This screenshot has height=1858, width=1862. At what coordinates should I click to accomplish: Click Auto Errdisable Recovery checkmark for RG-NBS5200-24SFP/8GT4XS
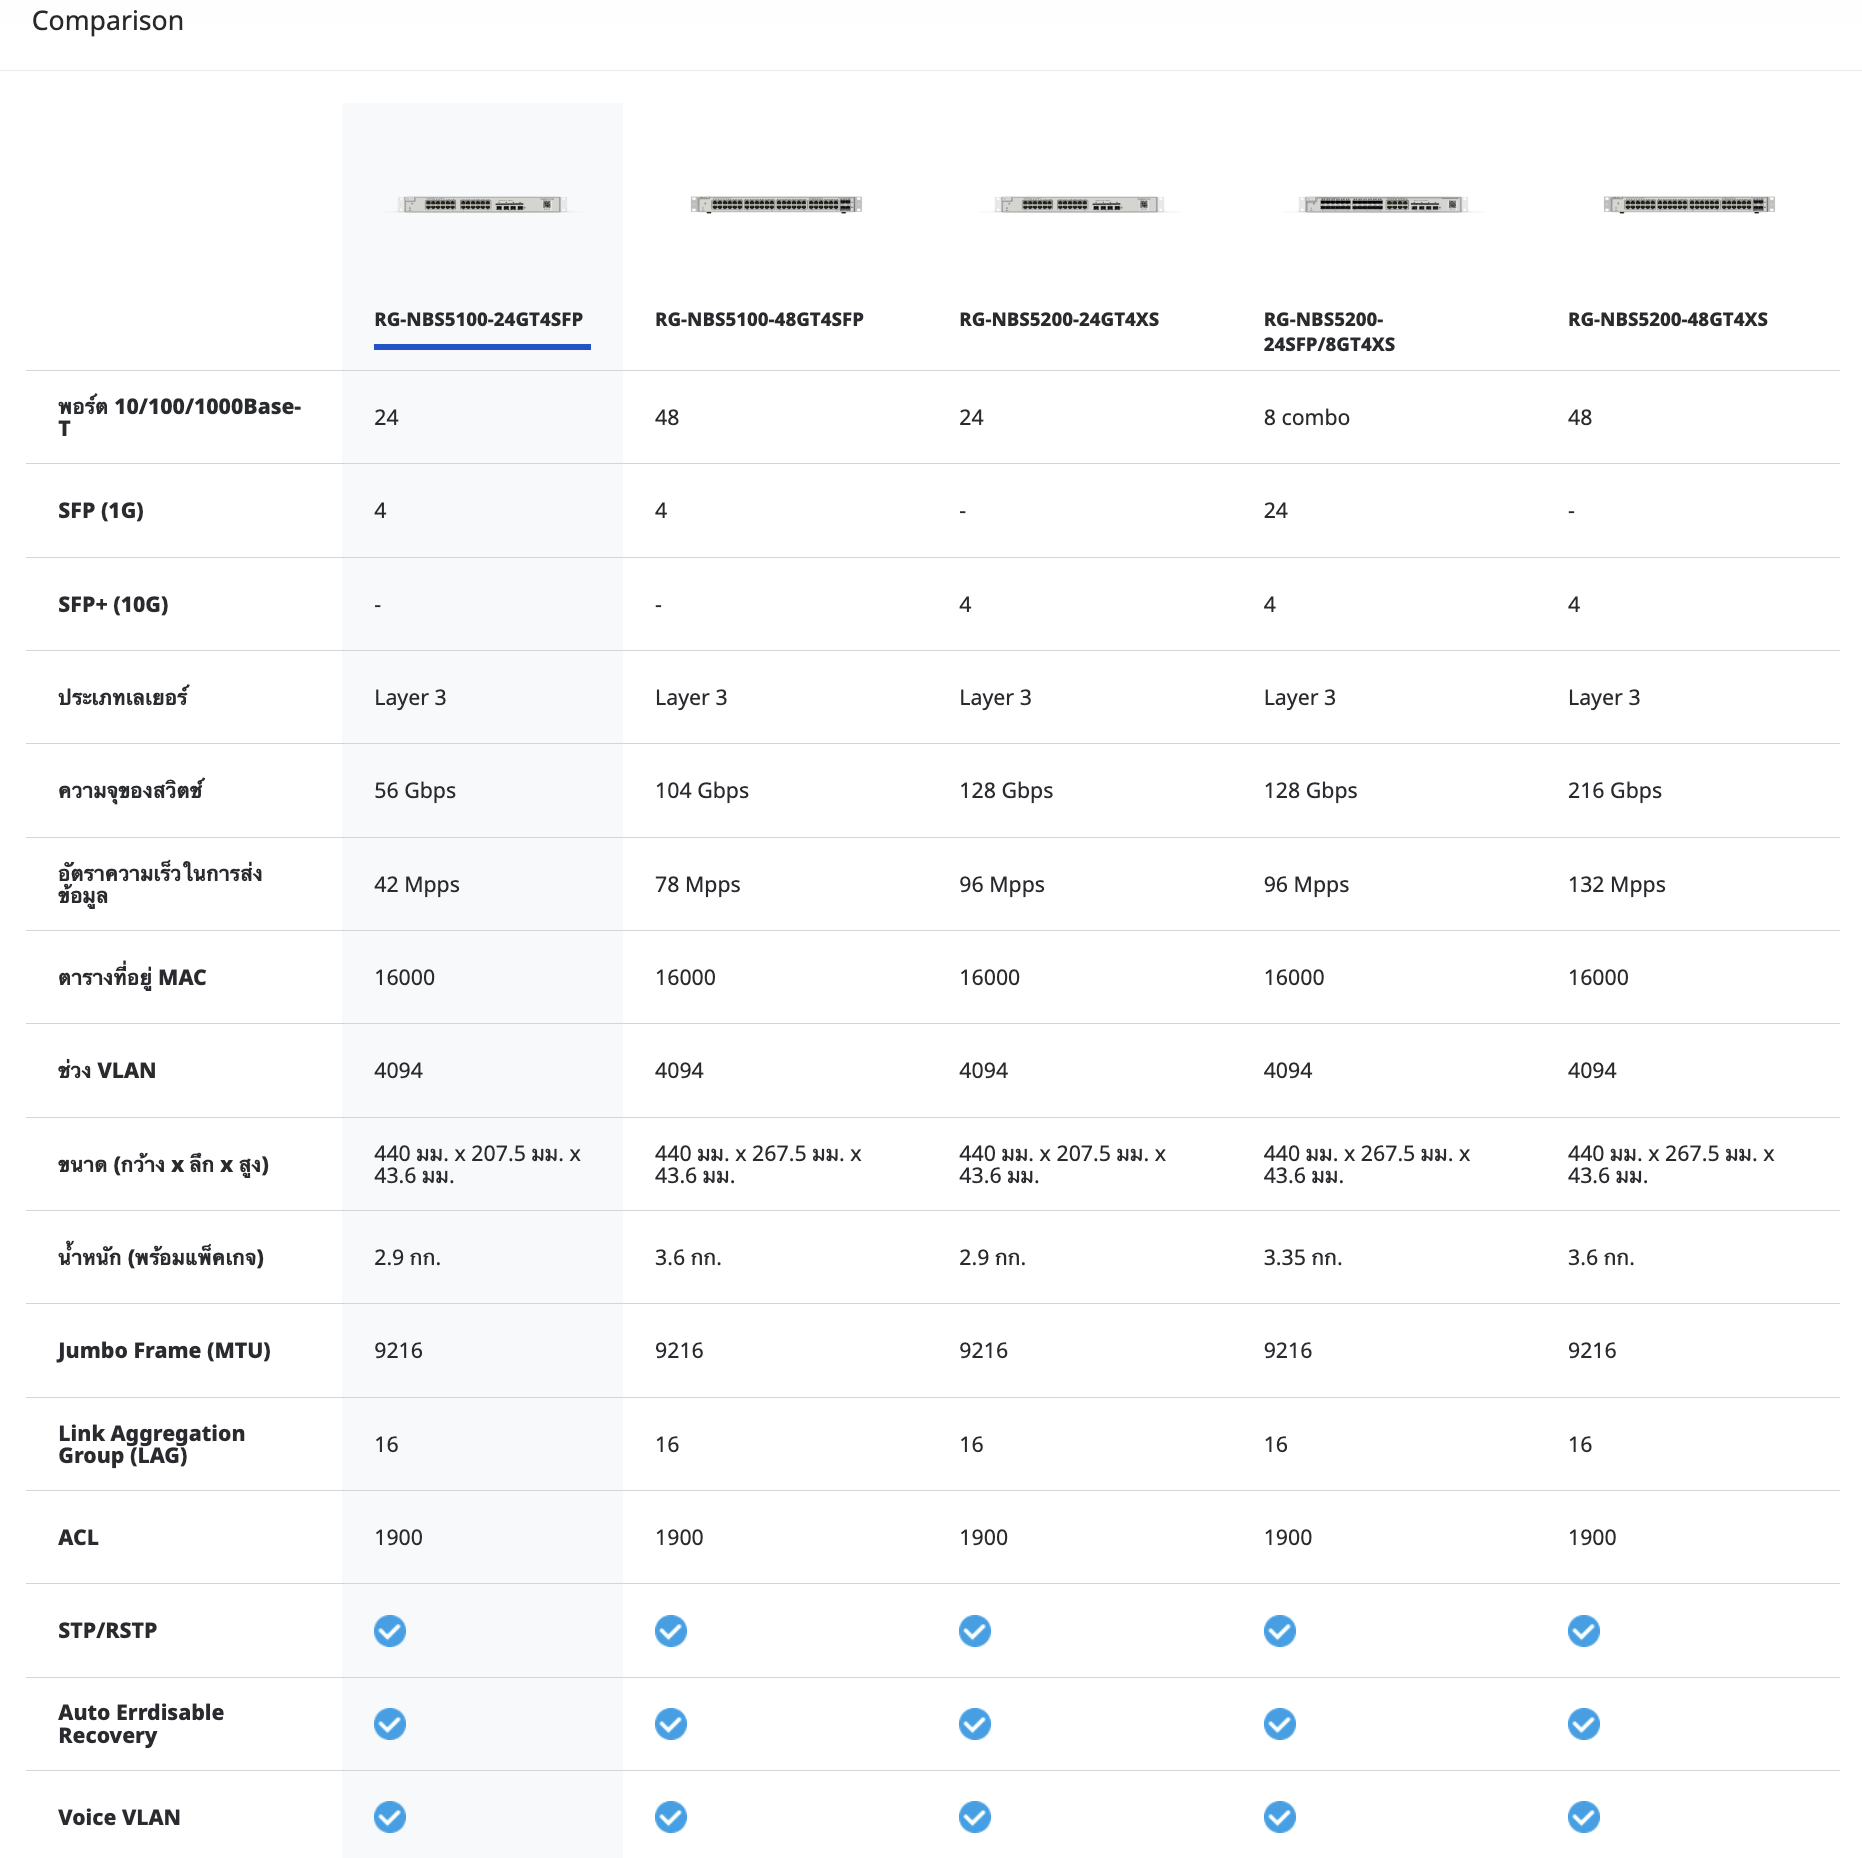(x=1279, y=1724)
